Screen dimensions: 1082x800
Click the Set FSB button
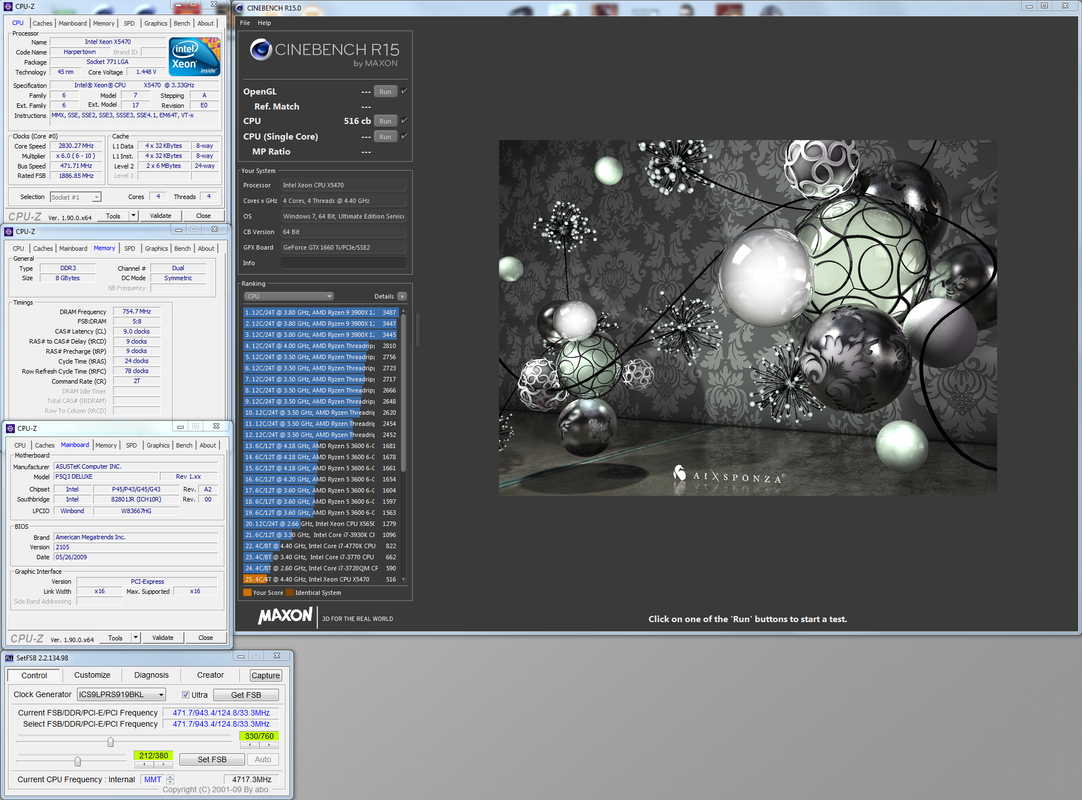click(x=211, y=760)
